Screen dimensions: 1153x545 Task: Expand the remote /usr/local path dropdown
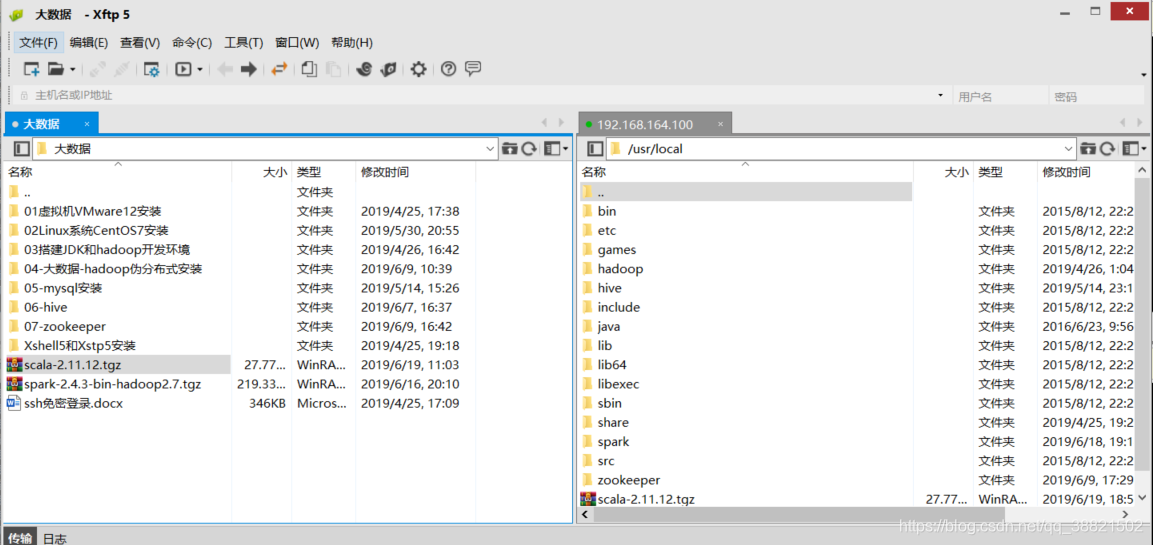coord(1069,149)
